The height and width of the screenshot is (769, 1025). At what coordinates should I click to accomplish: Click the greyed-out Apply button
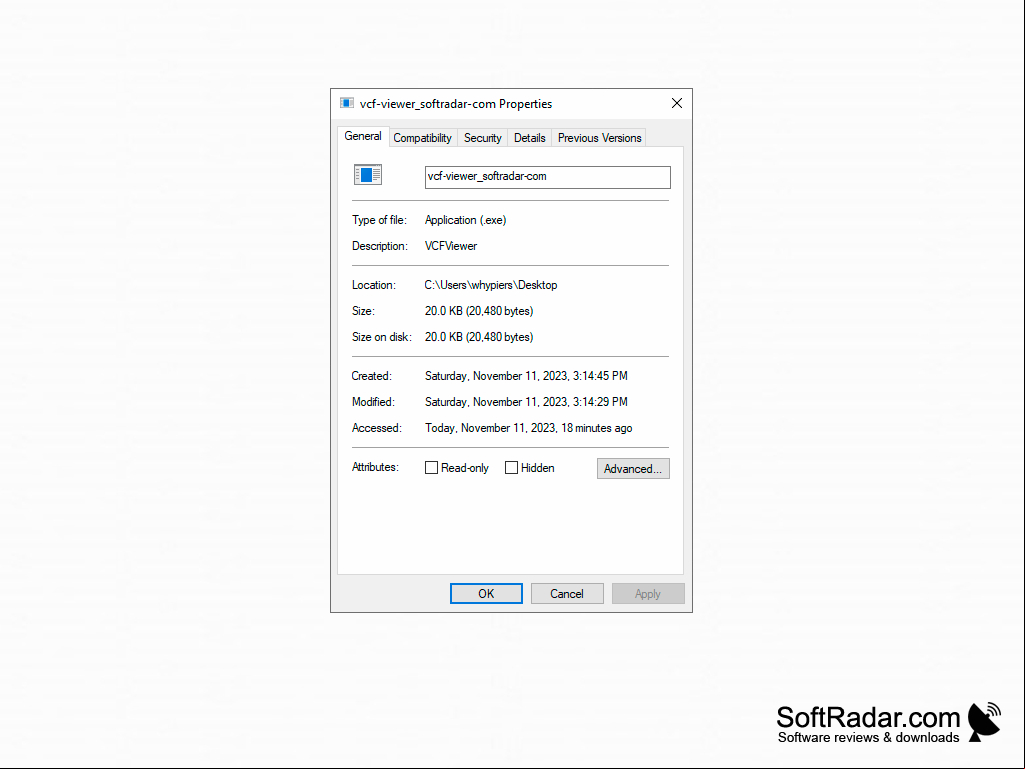point(648,593)
